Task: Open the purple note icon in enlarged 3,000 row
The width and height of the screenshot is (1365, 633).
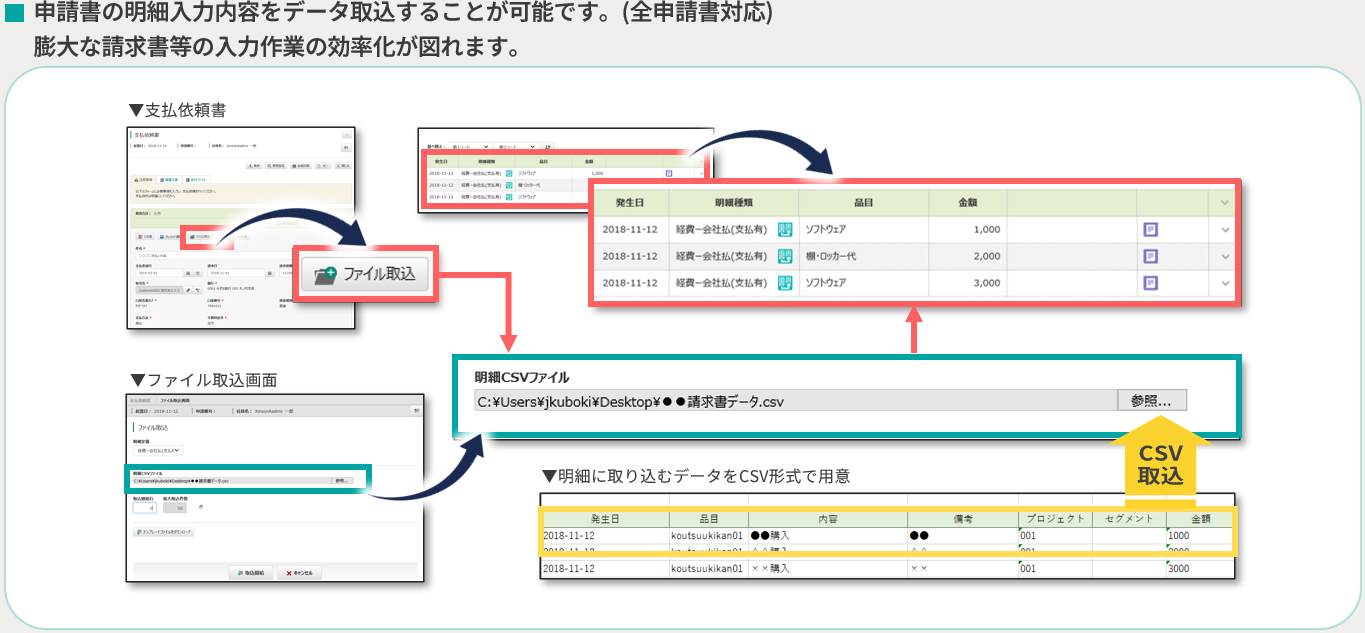Action: (1151, 283)
